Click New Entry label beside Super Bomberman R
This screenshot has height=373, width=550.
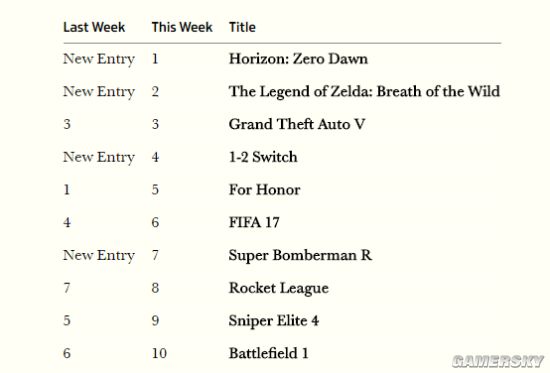pos(99,255)
